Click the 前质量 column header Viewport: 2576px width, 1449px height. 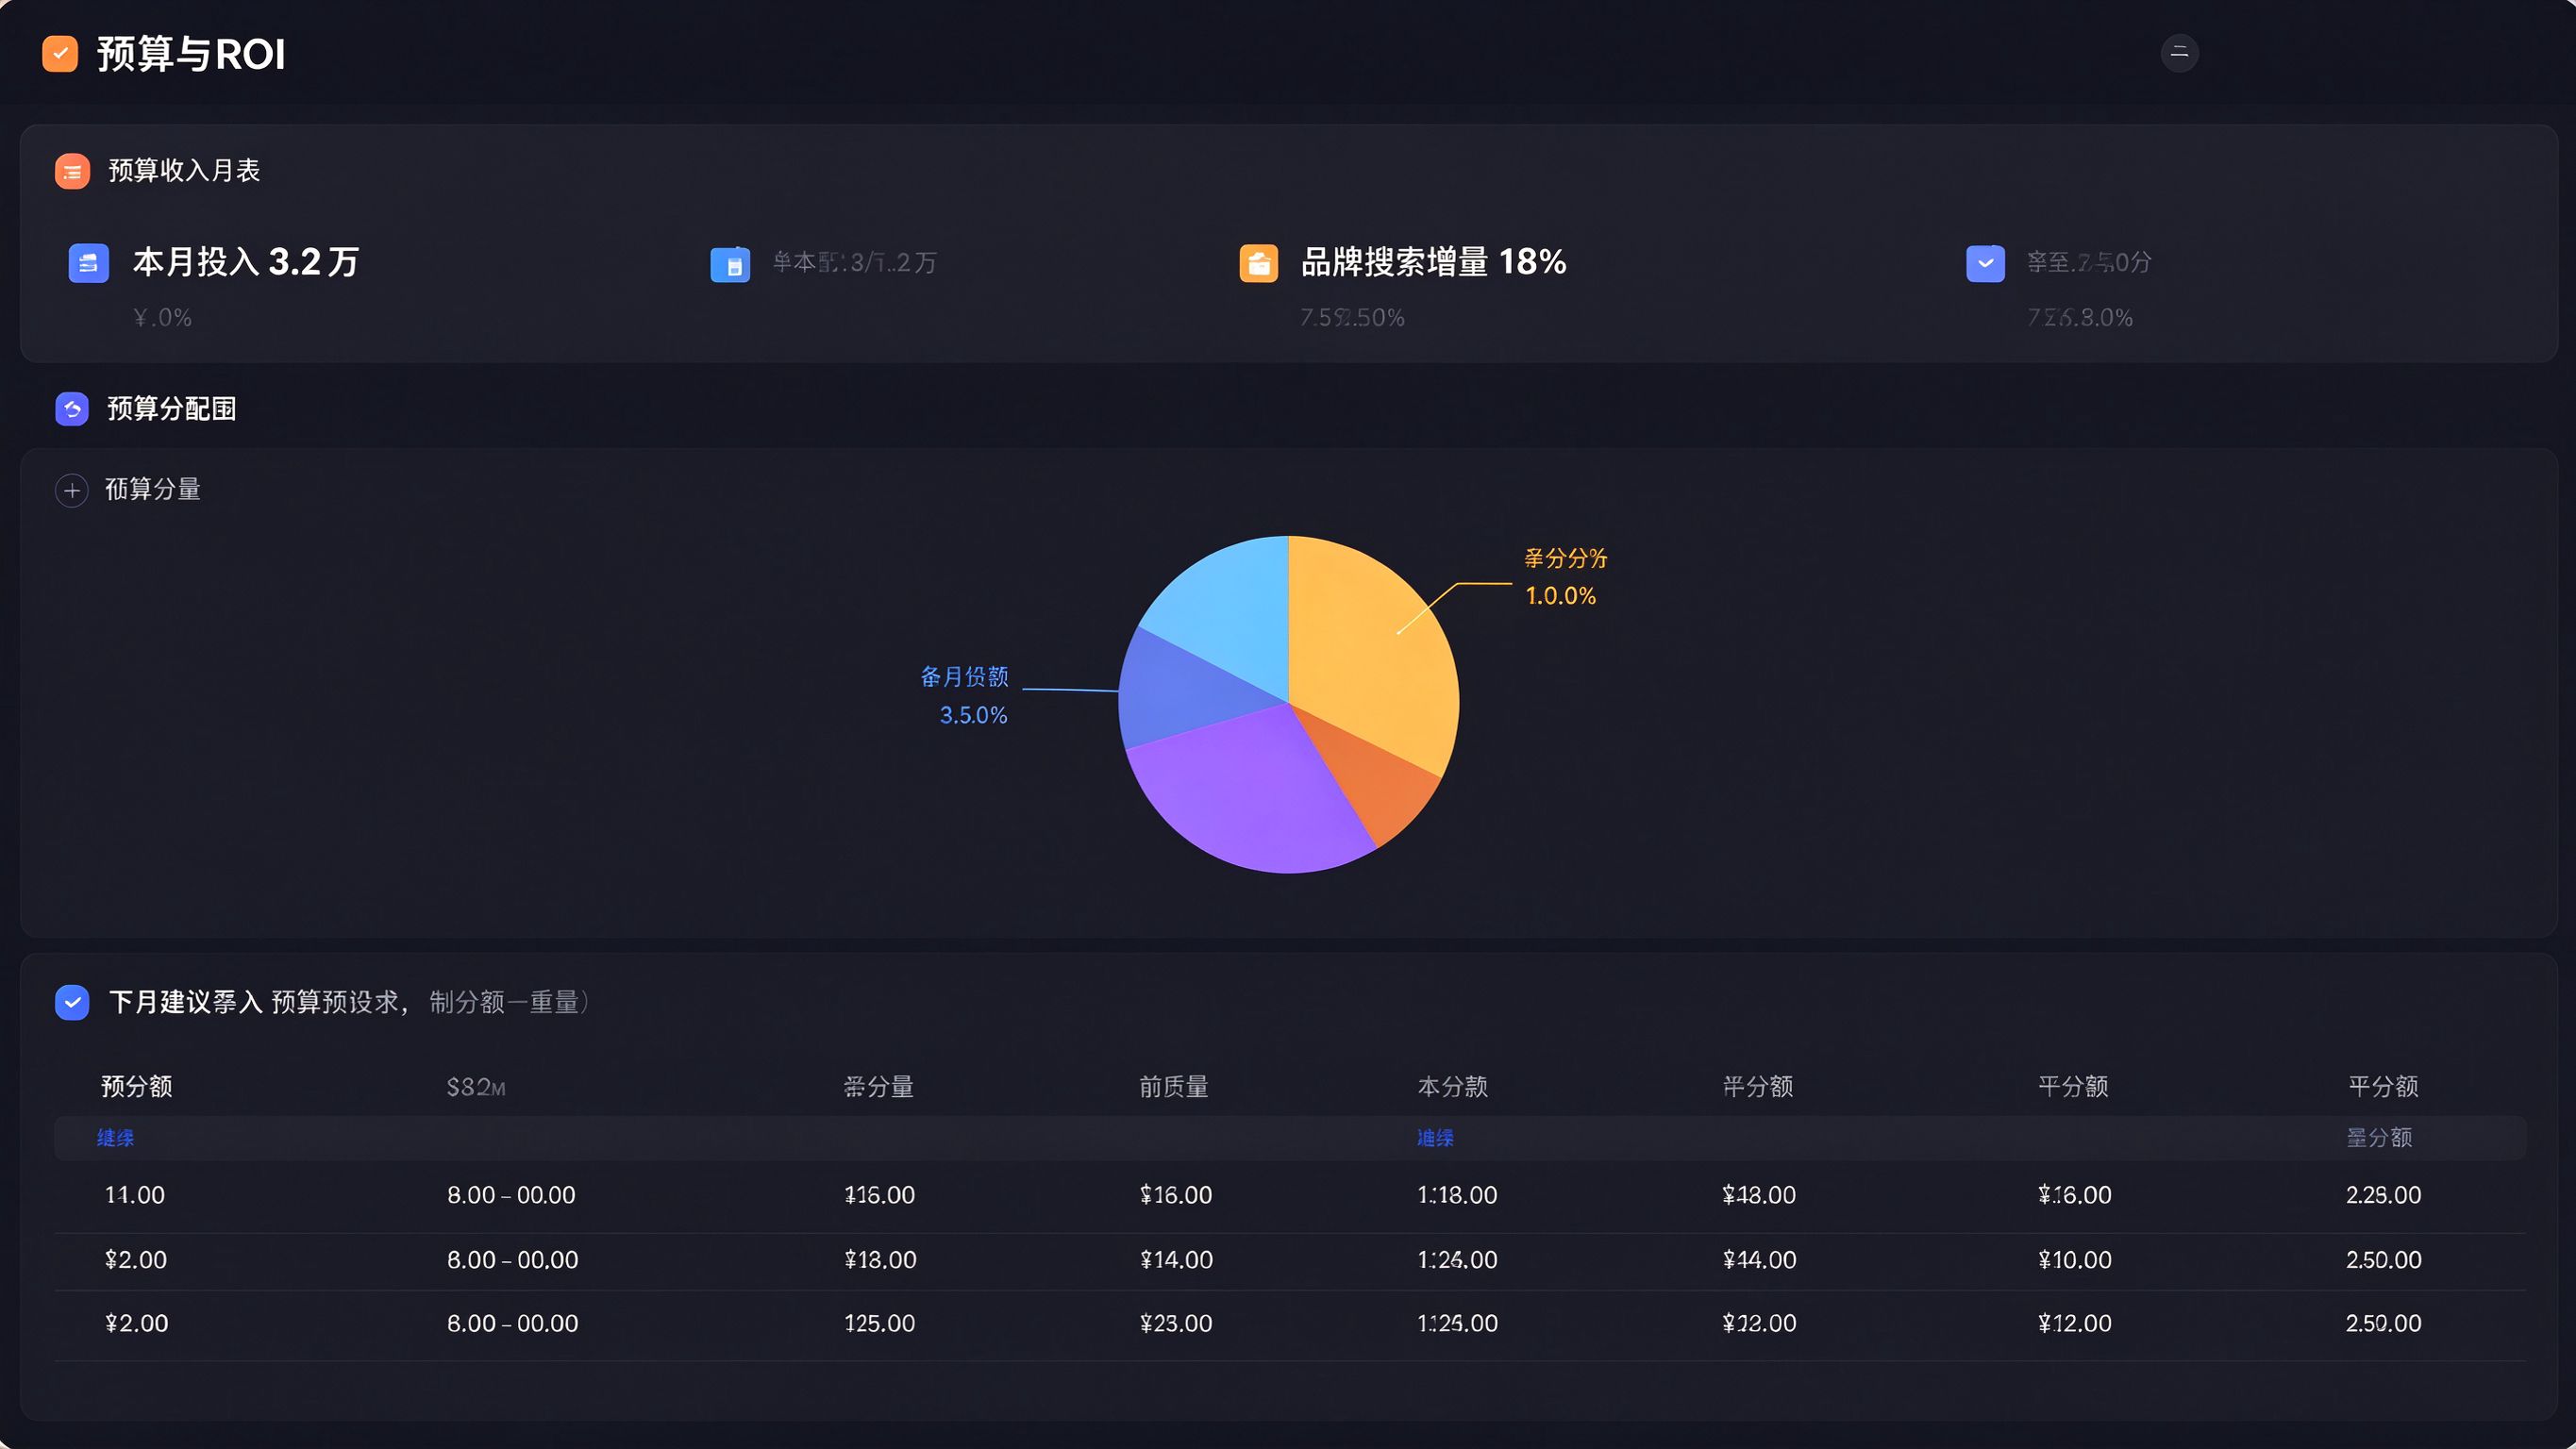(1174, 1087)
